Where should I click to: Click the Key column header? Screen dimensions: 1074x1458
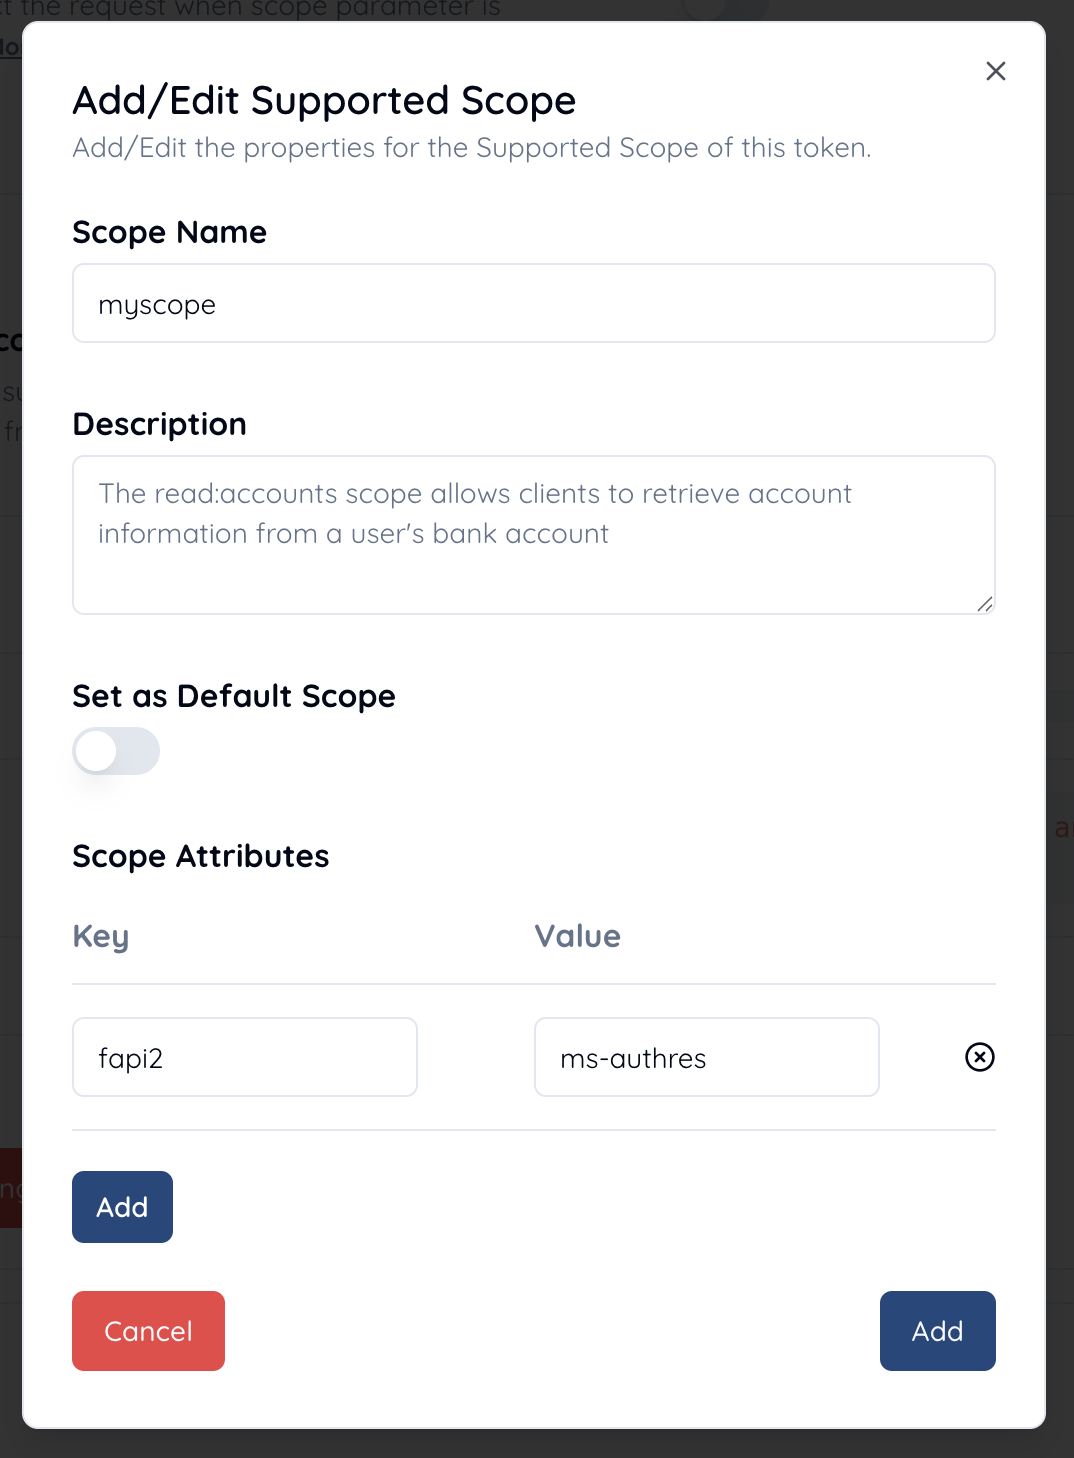101,937
